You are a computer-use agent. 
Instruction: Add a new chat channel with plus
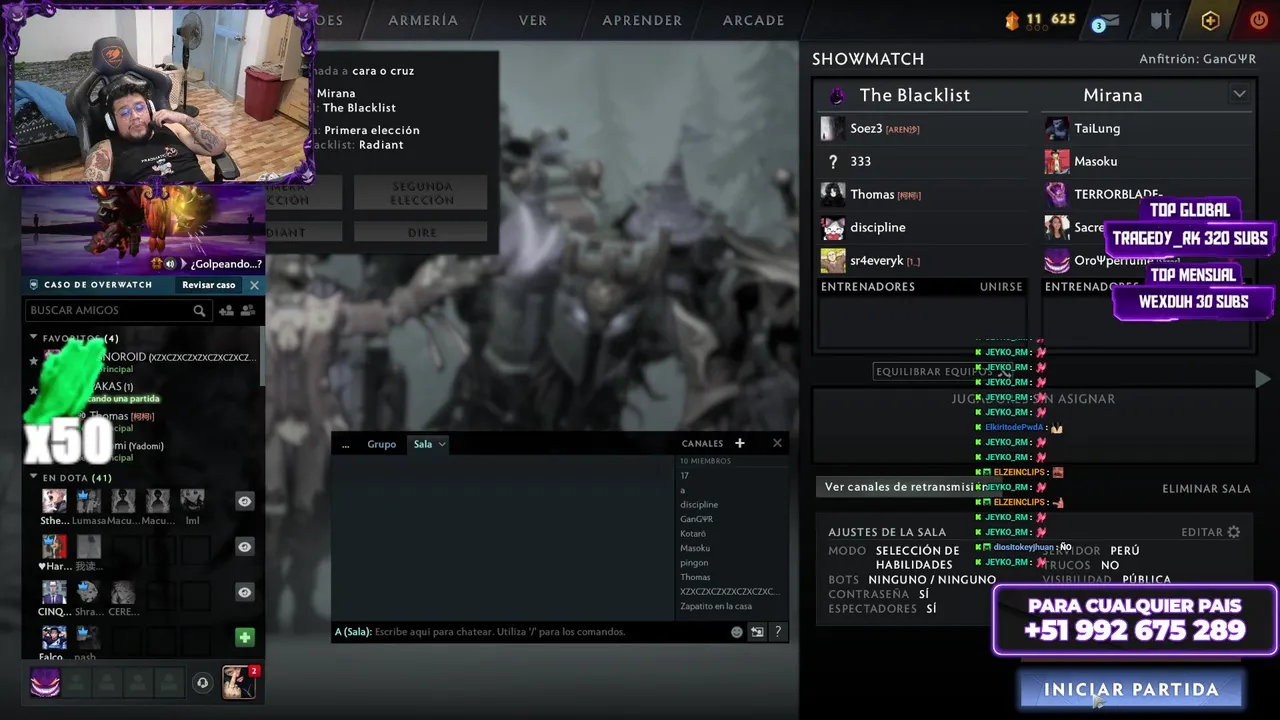740,443
